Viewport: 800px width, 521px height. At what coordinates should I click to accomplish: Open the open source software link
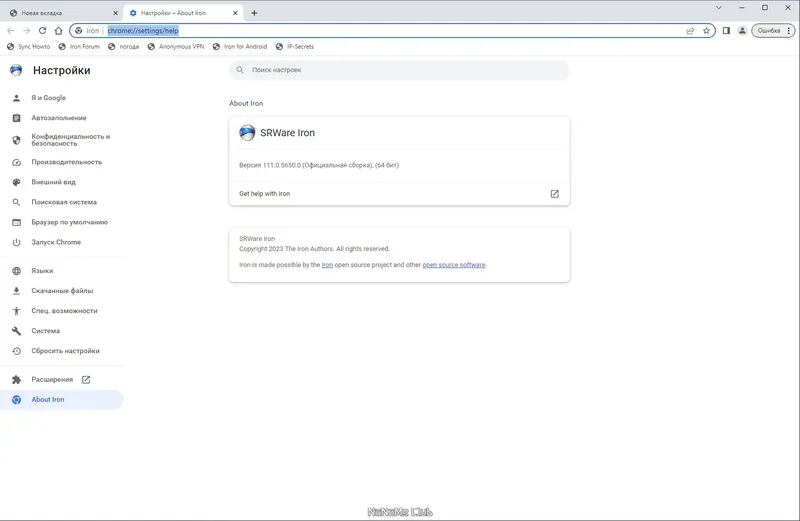pos(454,265)
